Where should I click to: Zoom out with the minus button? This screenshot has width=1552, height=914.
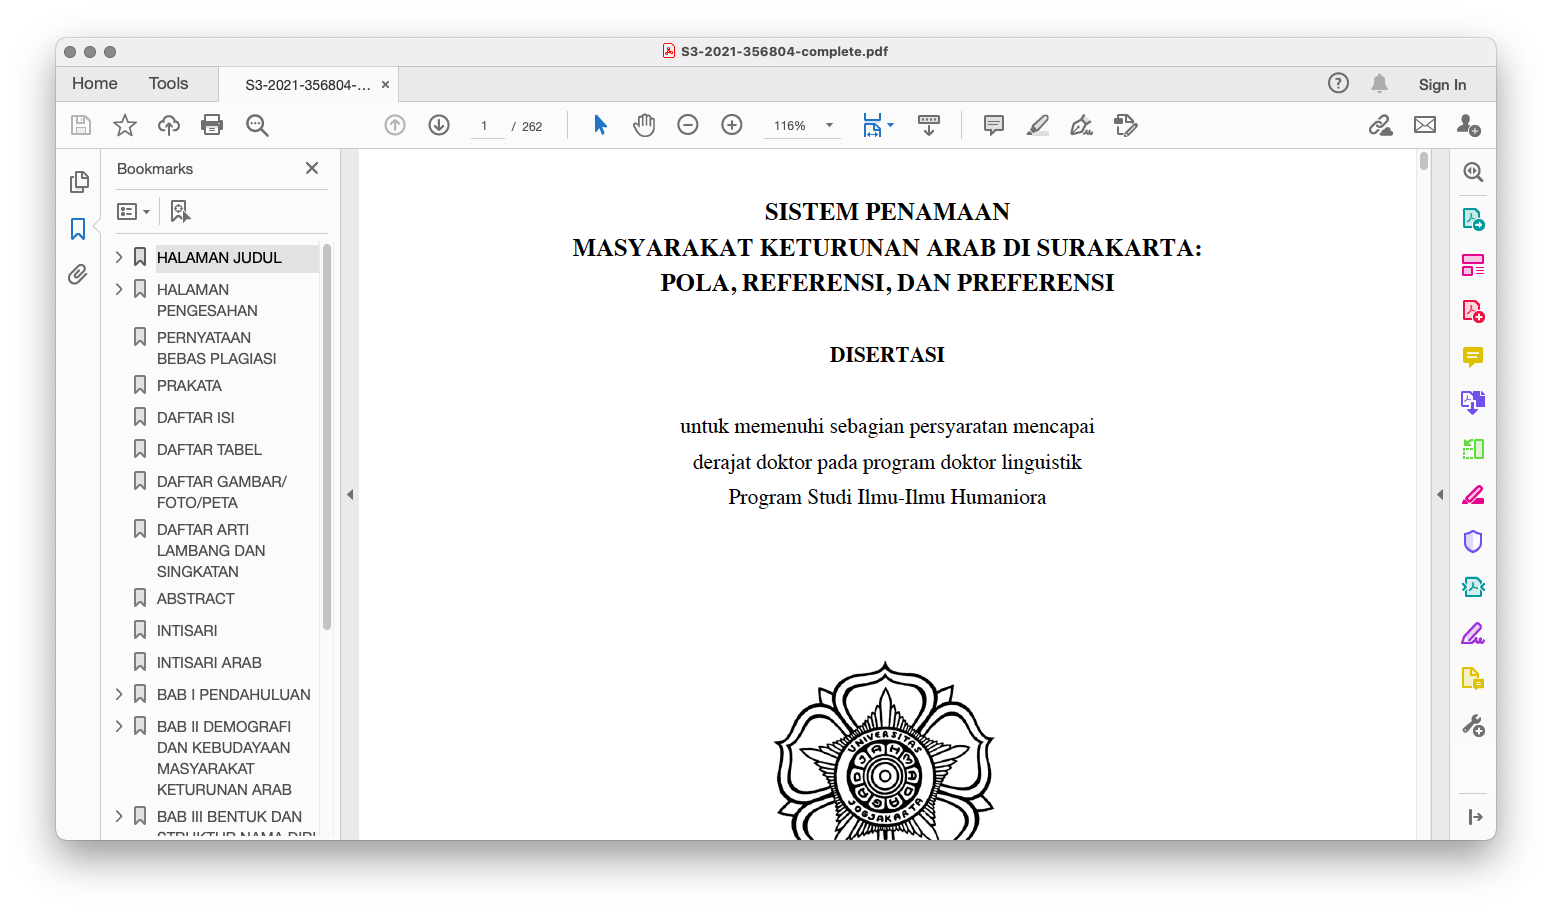(687, 125)
